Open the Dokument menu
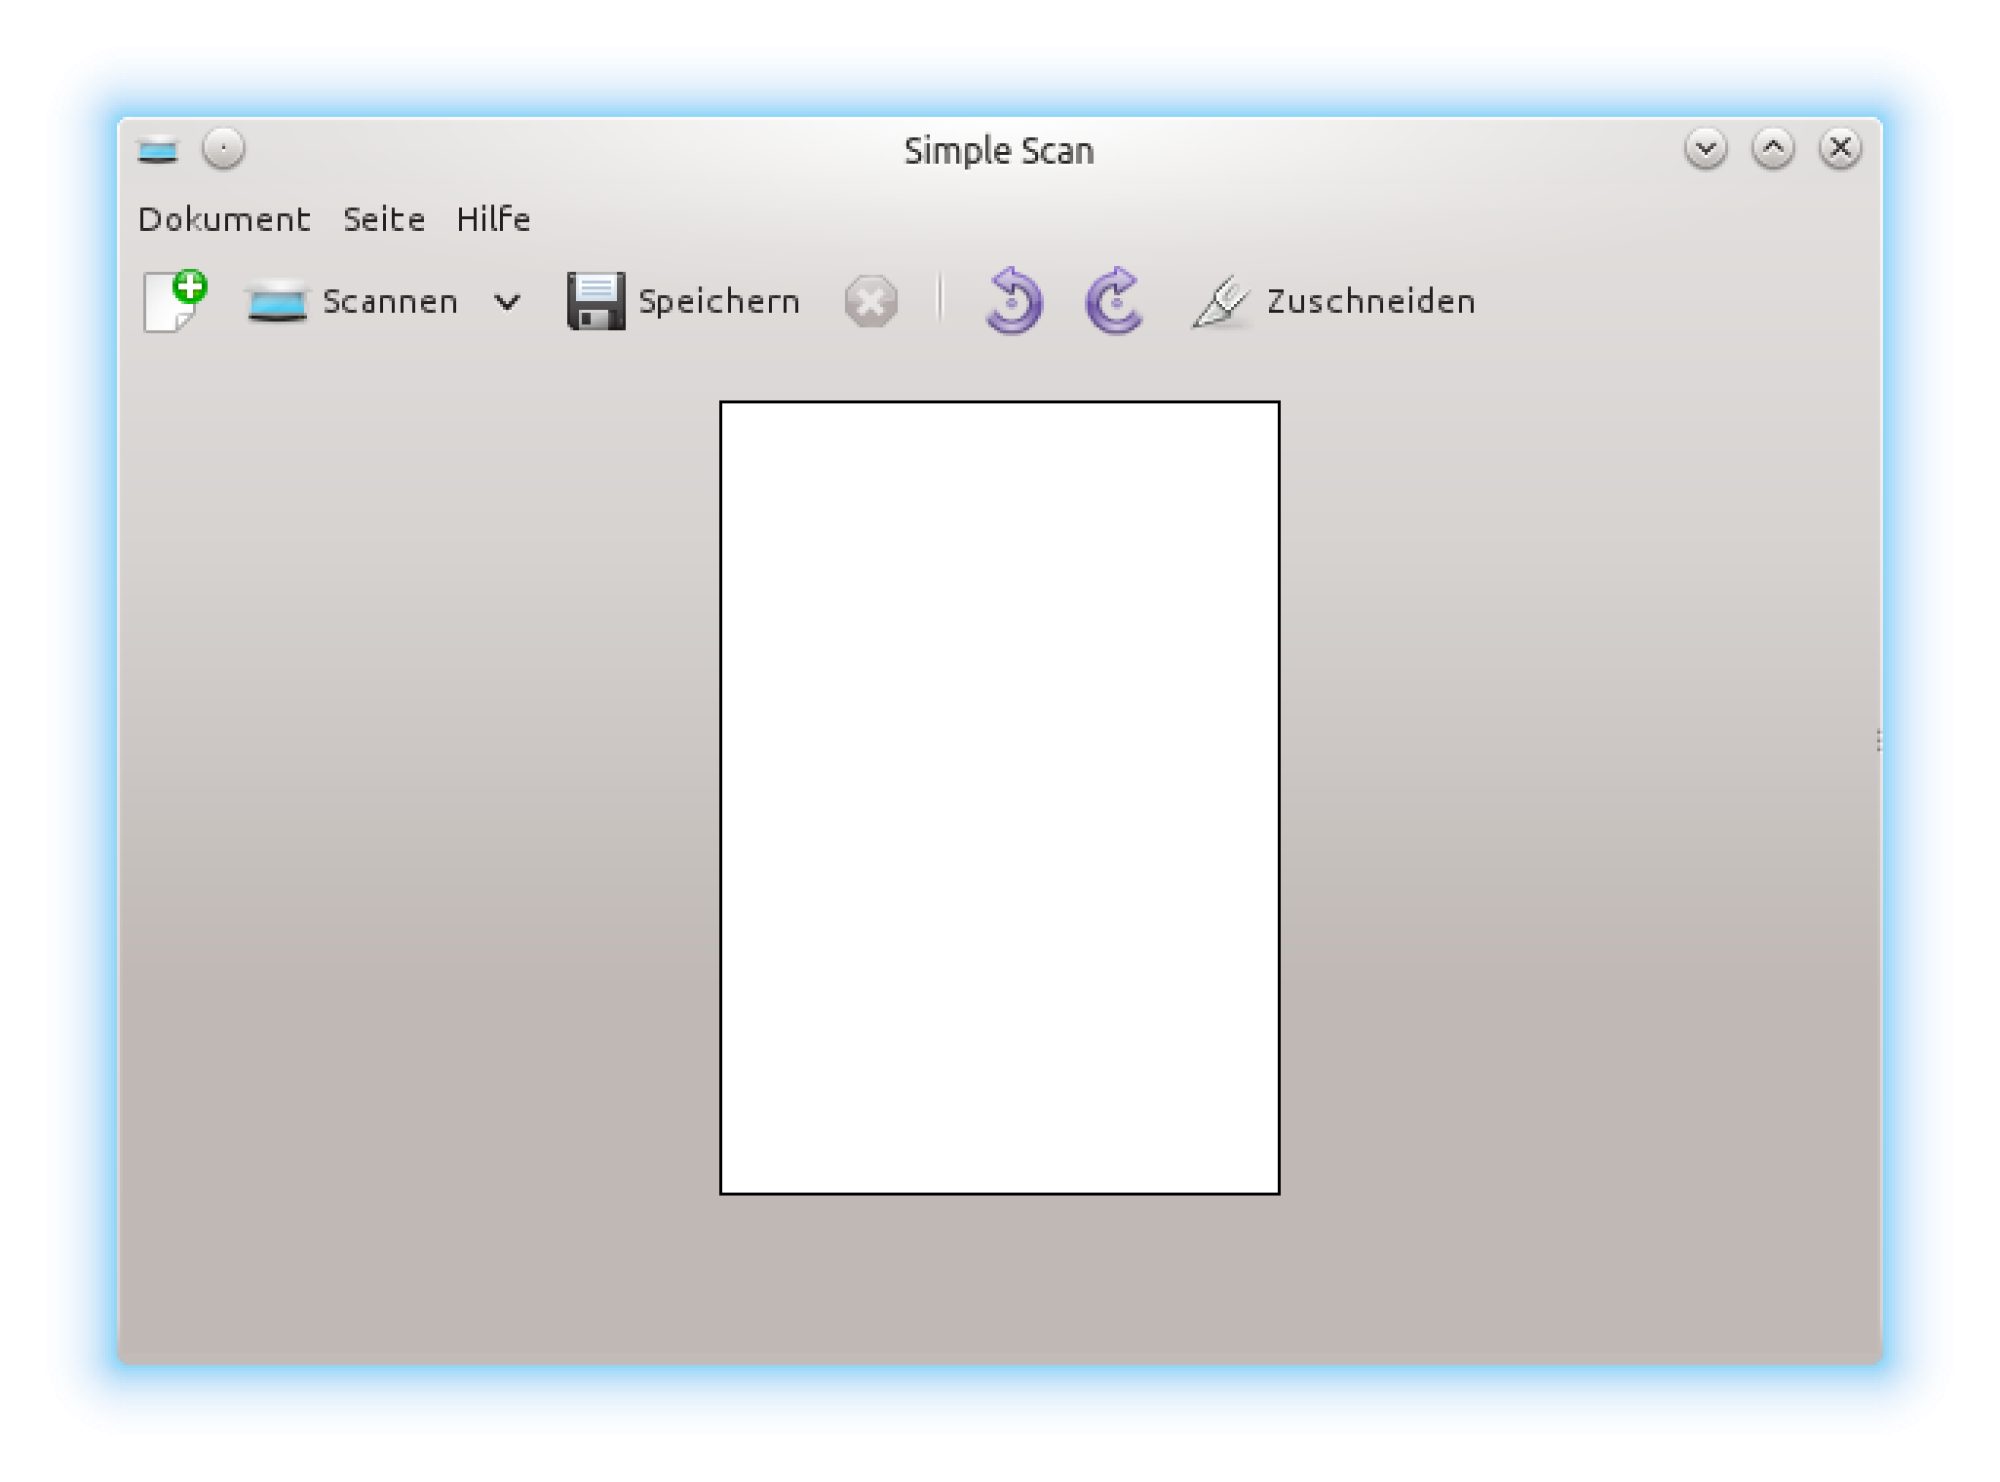This screenshot has height=1482, width=2000. (x=224, y=219)
